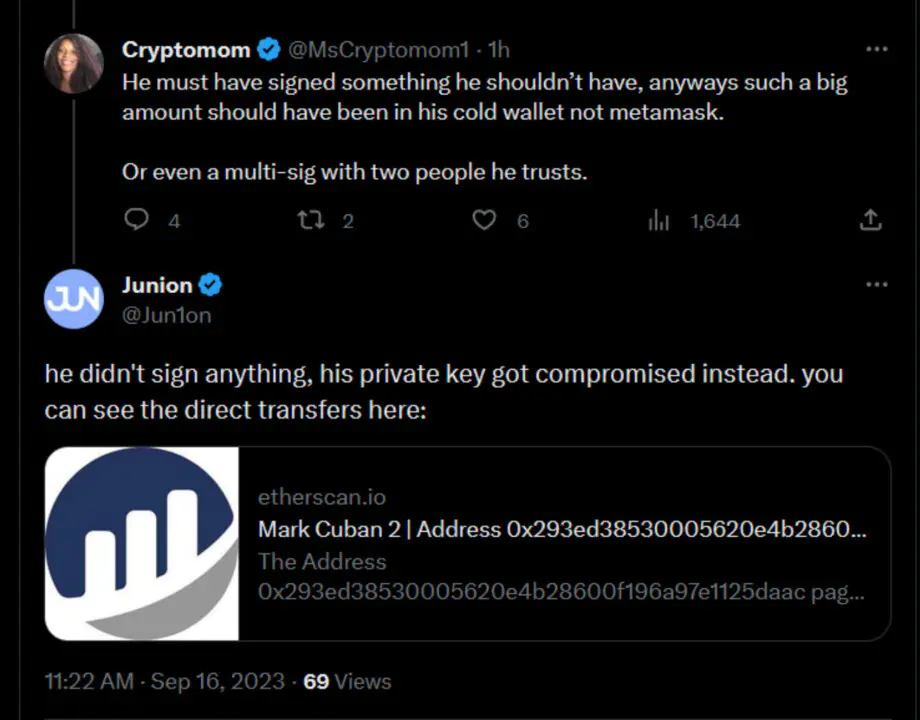Viewport: 920px width, 720px height.
Task: Click the Cryptomom display name
Action: tap(187, 48)
